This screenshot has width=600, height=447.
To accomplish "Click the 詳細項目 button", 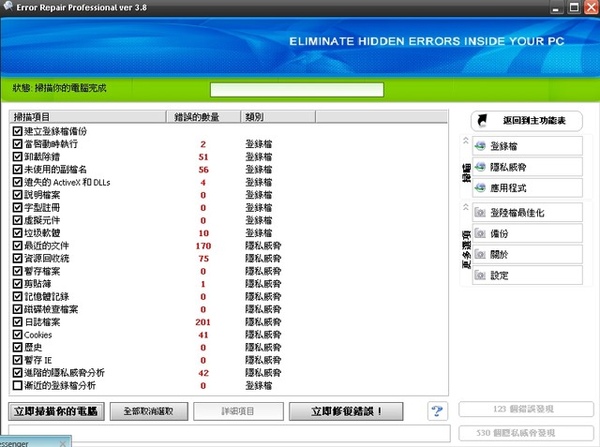I will (x=238, y=411).
